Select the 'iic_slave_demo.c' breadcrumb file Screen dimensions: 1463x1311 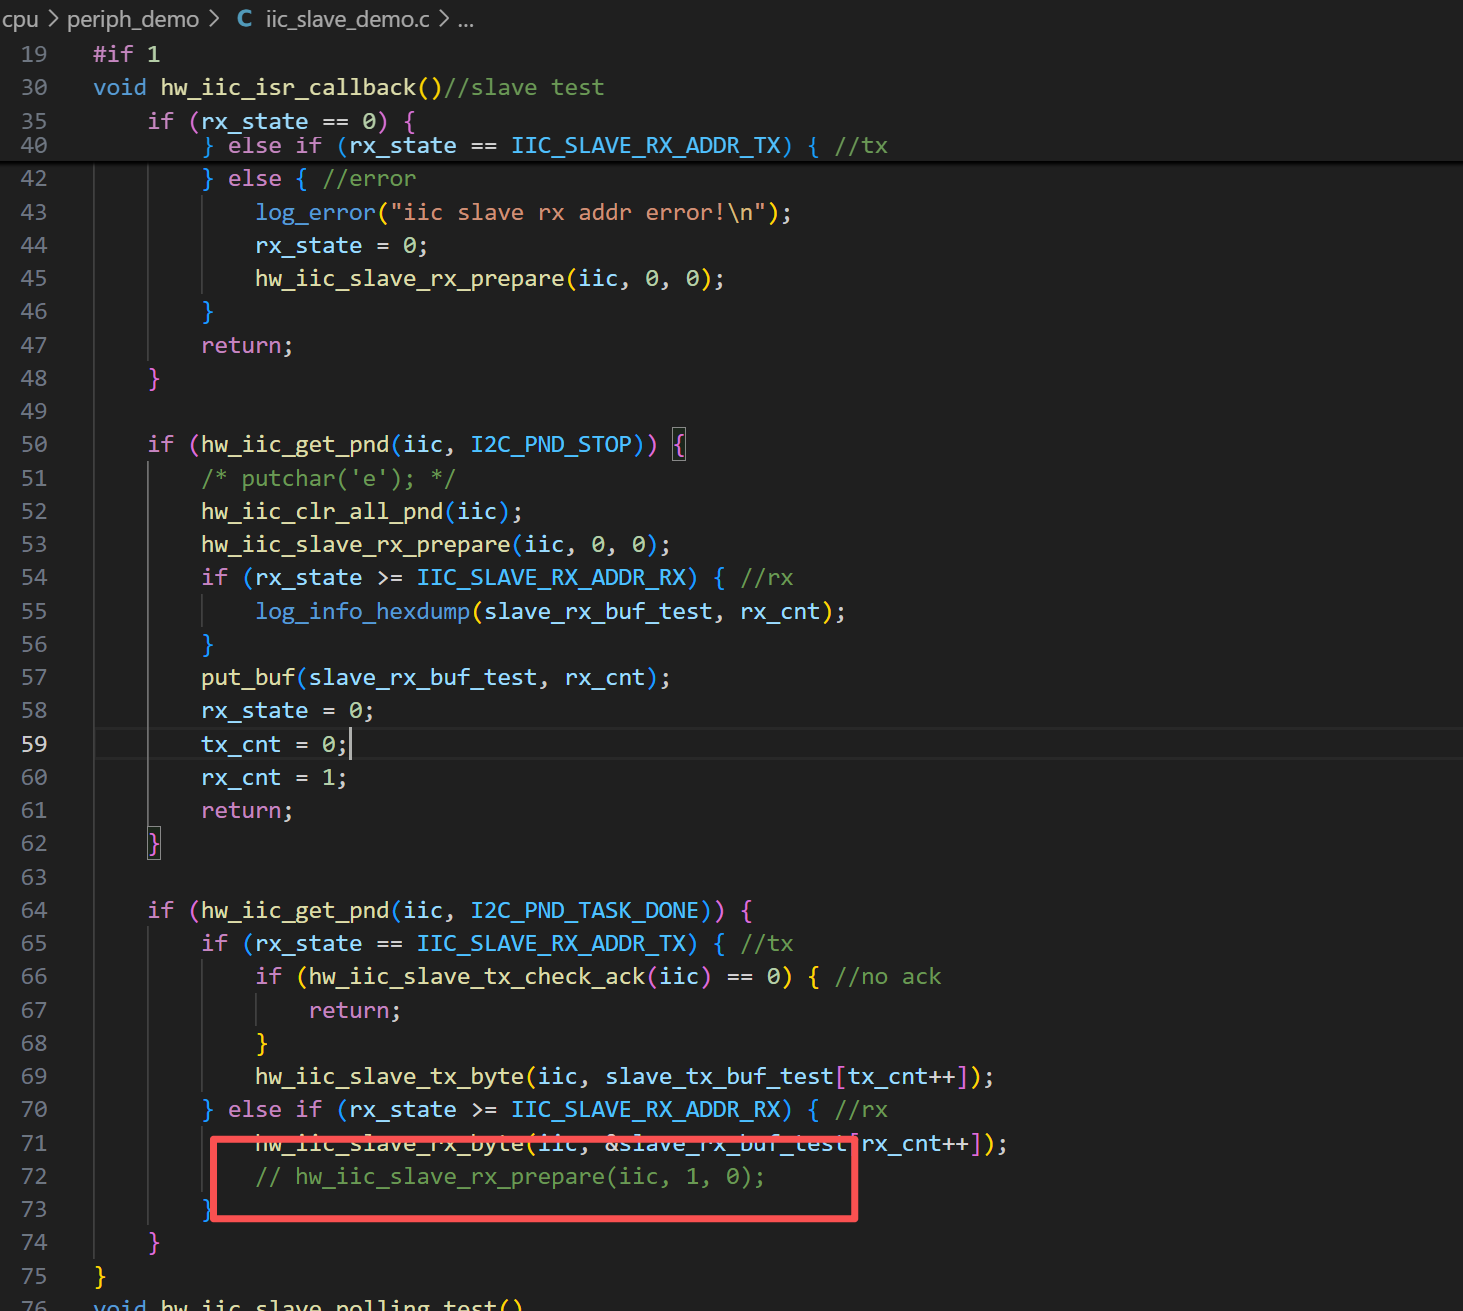(347, 19)
